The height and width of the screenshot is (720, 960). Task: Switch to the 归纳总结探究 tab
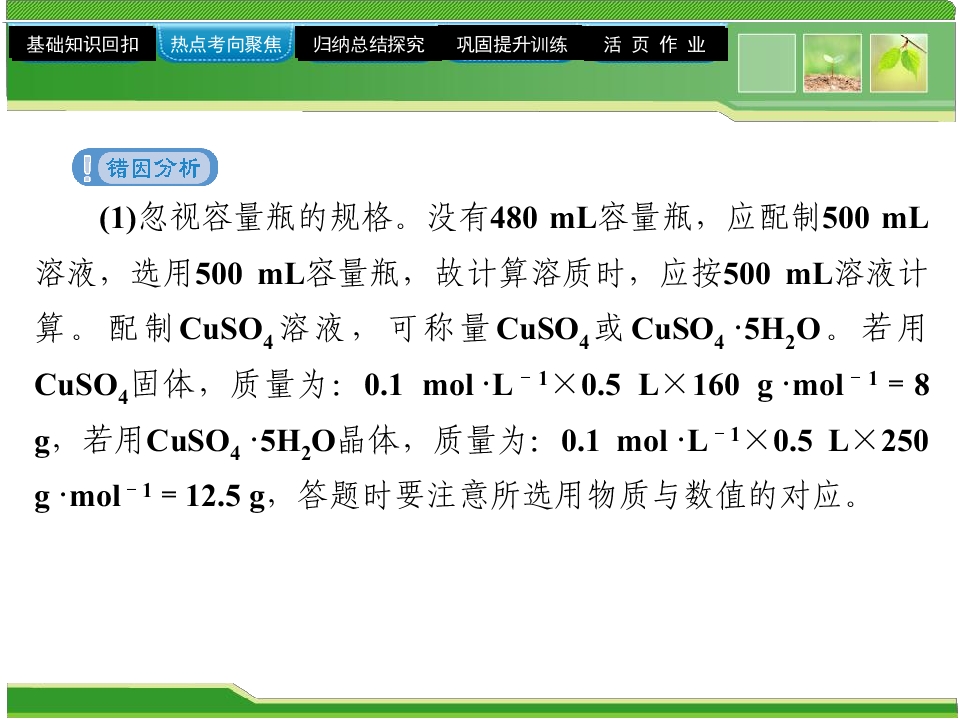369,44
